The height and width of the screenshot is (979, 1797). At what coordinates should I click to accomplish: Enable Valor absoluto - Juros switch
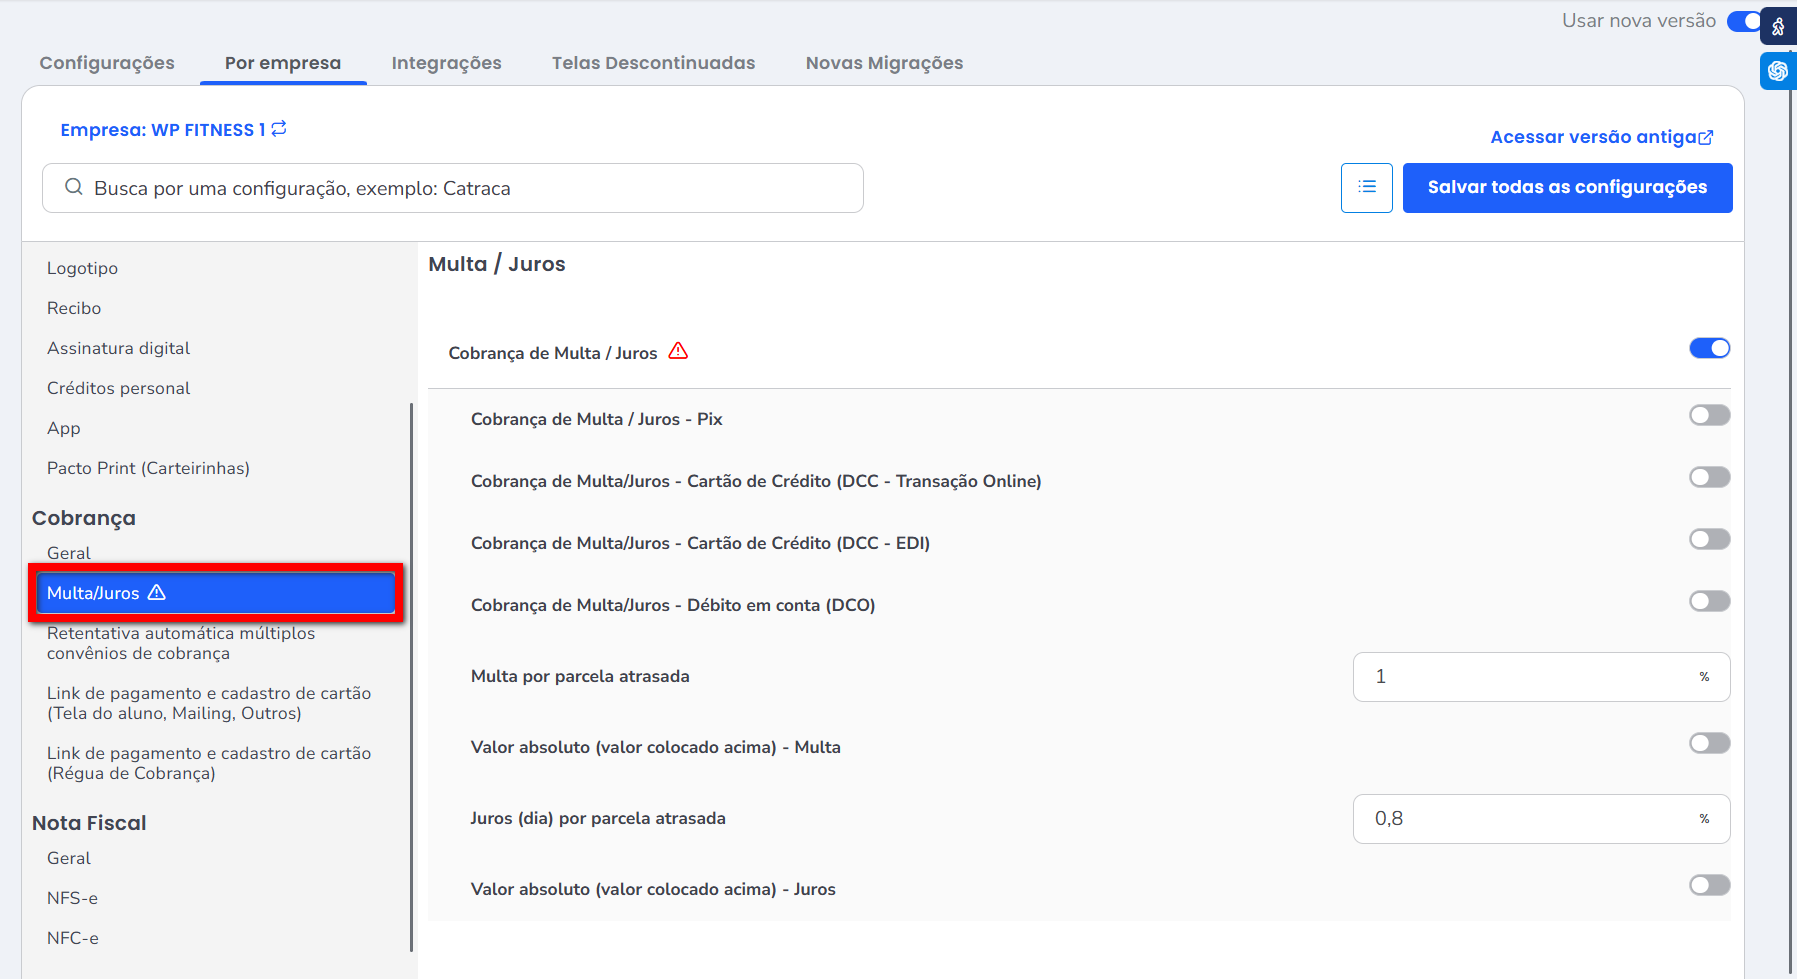click(x=1709, y=885)
